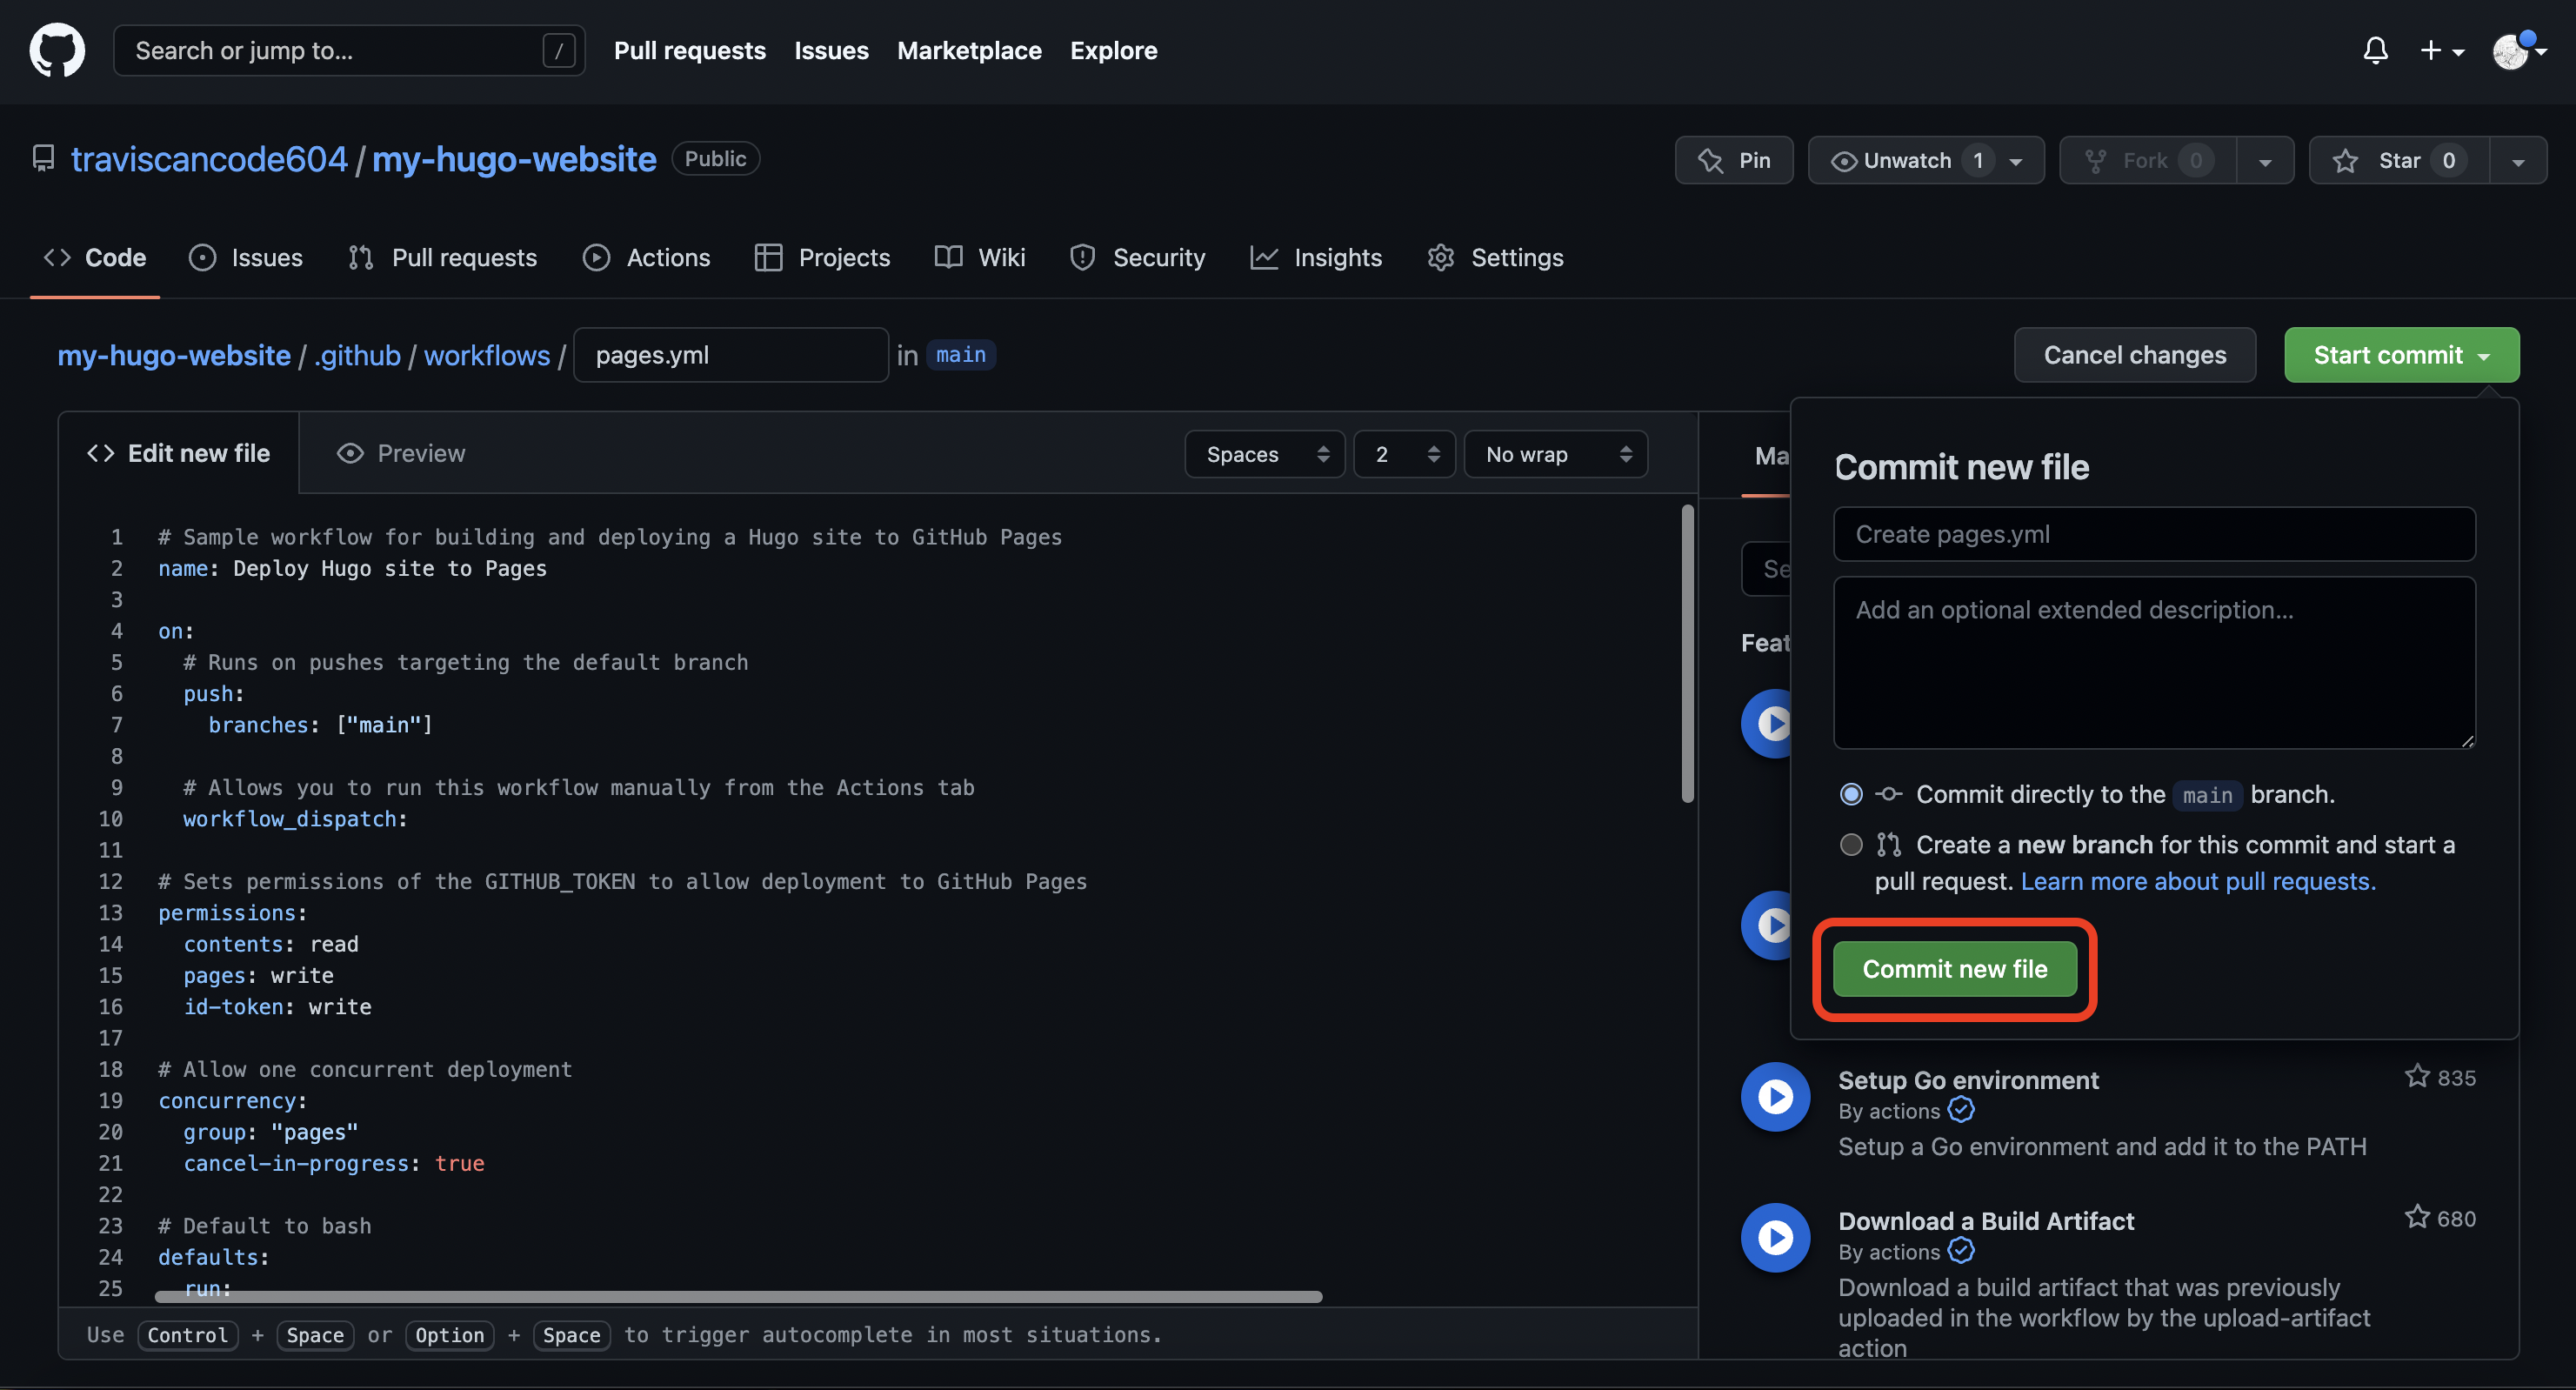This screenshot has height=1390, width=2576.
Task: Click the Create pages.yml commit message field
Action: (2154, 534)
